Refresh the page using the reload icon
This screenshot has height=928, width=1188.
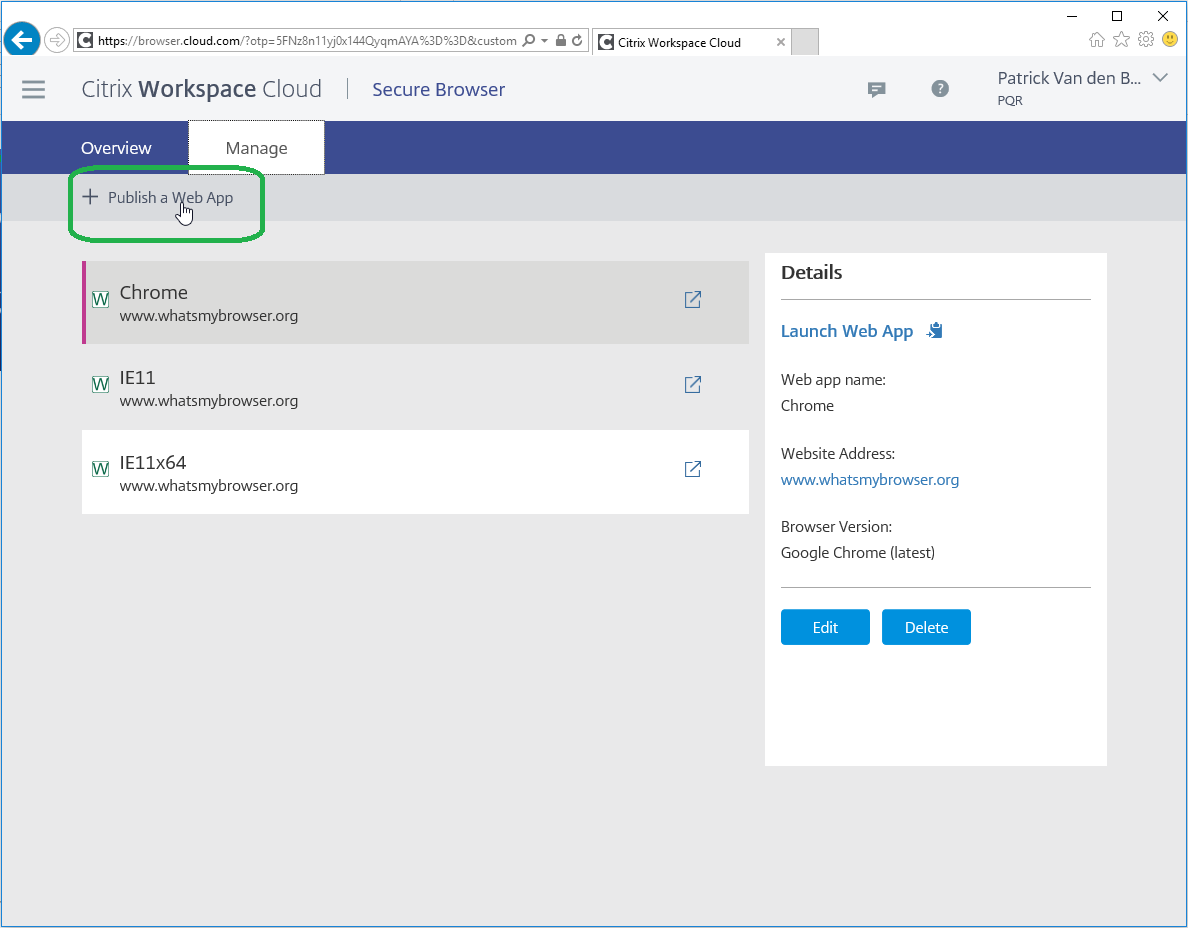pos(577,40)
